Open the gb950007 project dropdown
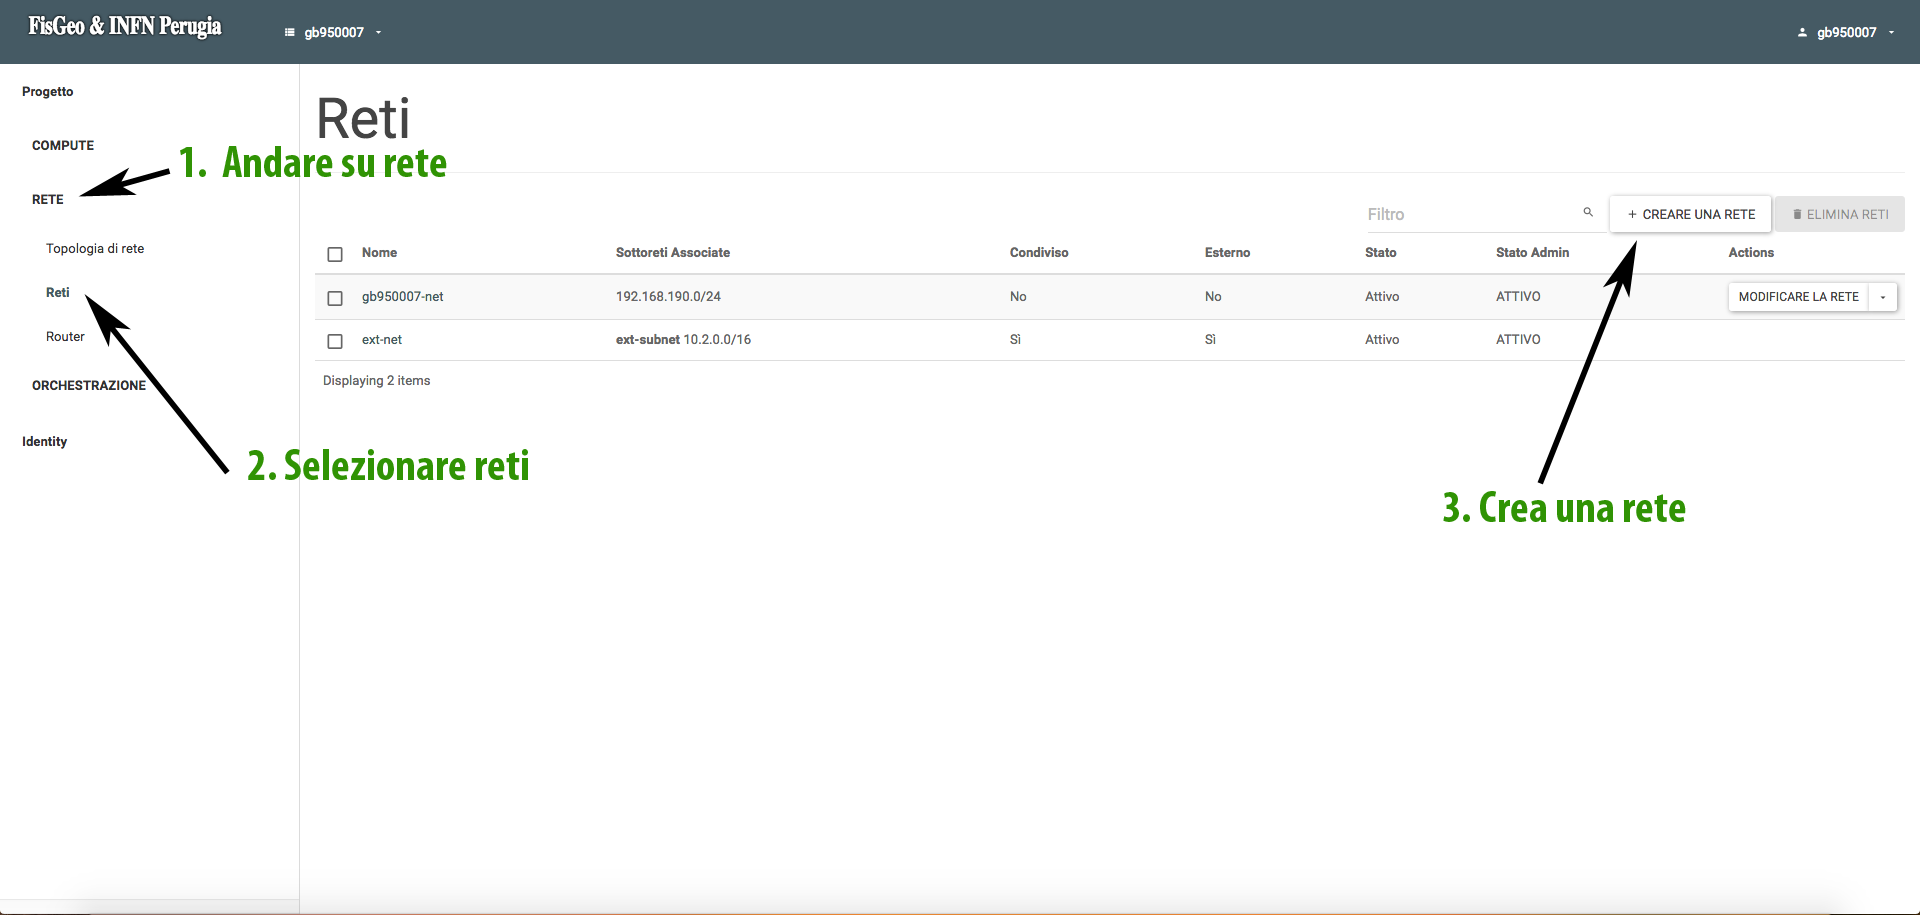1920x915 pixels. (x=335, y=33)
